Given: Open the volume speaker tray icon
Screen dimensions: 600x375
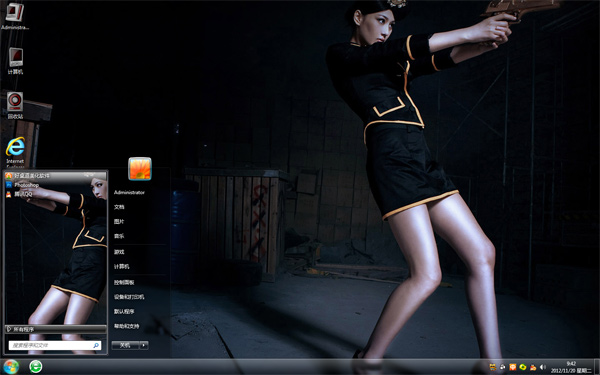Looking at the screenshot, I should click(x=543, y=367).
